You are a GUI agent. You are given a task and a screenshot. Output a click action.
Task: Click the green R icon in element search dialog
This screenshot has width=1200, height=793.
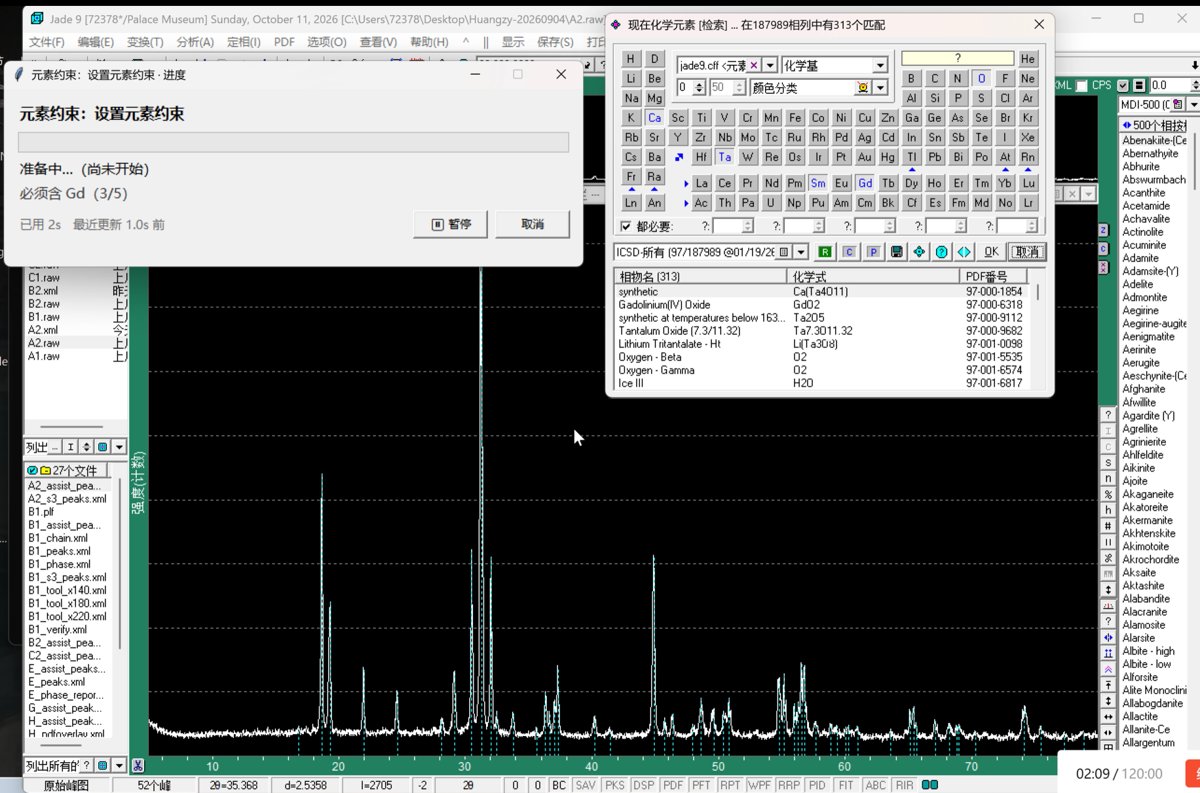tap(825, 252)
